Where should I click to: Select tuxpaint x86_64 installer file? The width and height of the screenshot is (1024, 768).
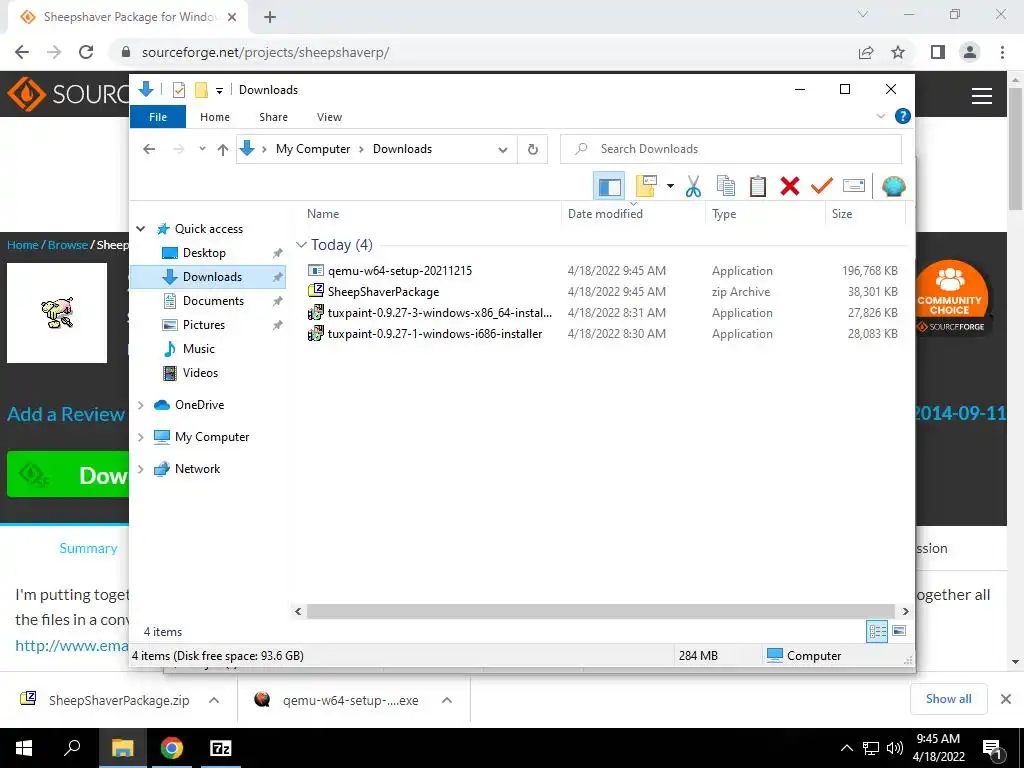click(440, 313)
